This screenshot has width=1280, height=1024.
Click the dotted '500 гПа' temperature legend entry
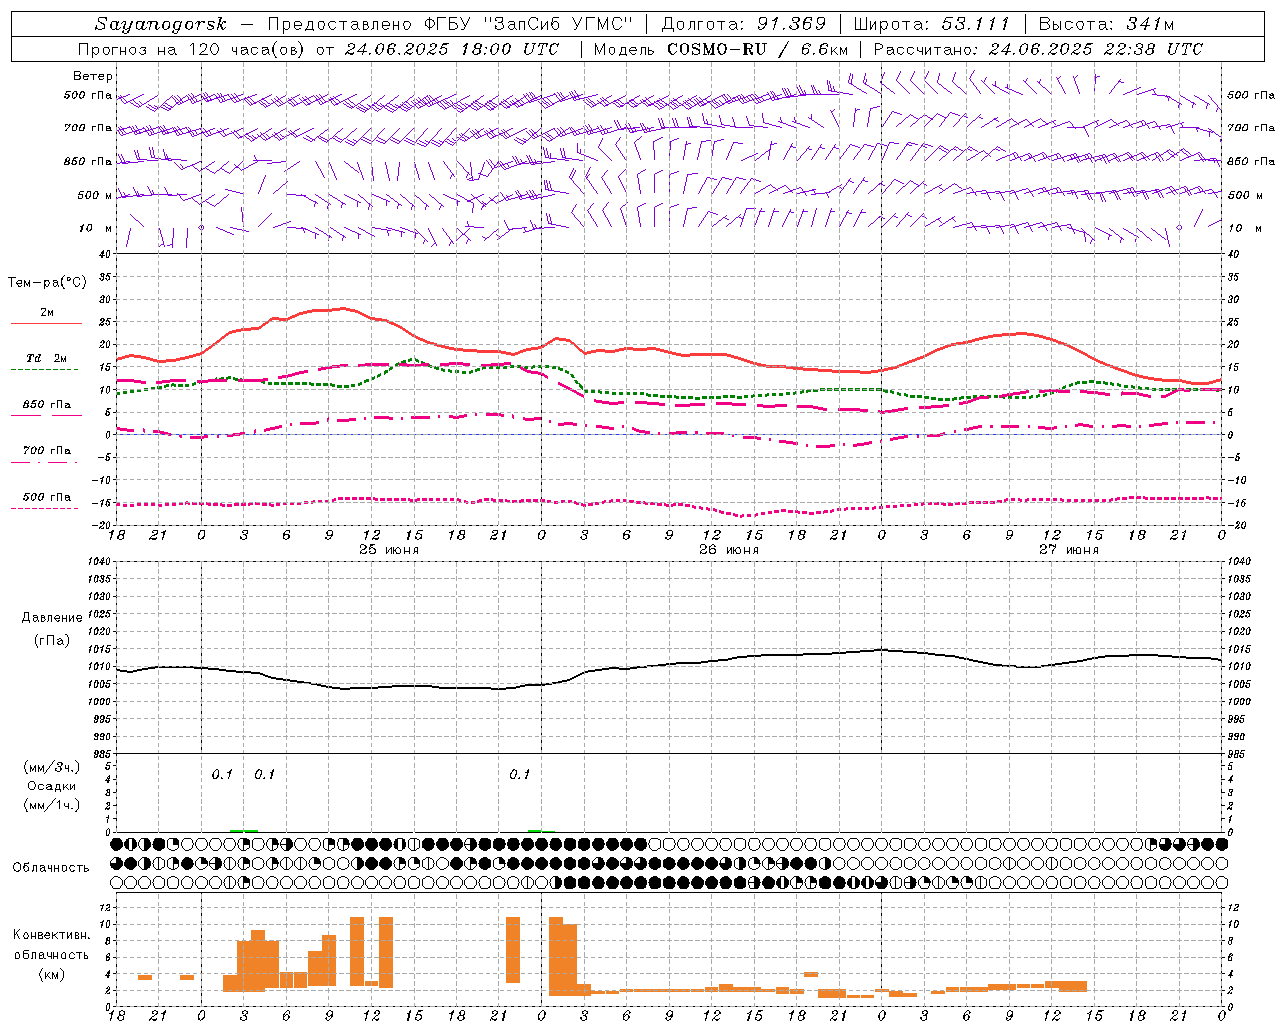click(46, 497)
